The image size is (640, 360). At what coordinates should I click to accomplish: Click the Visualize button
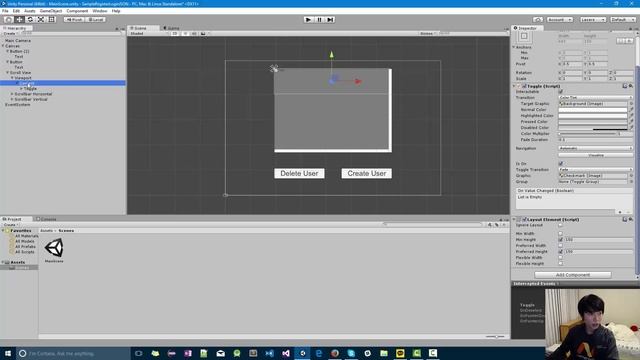(596, 156)
